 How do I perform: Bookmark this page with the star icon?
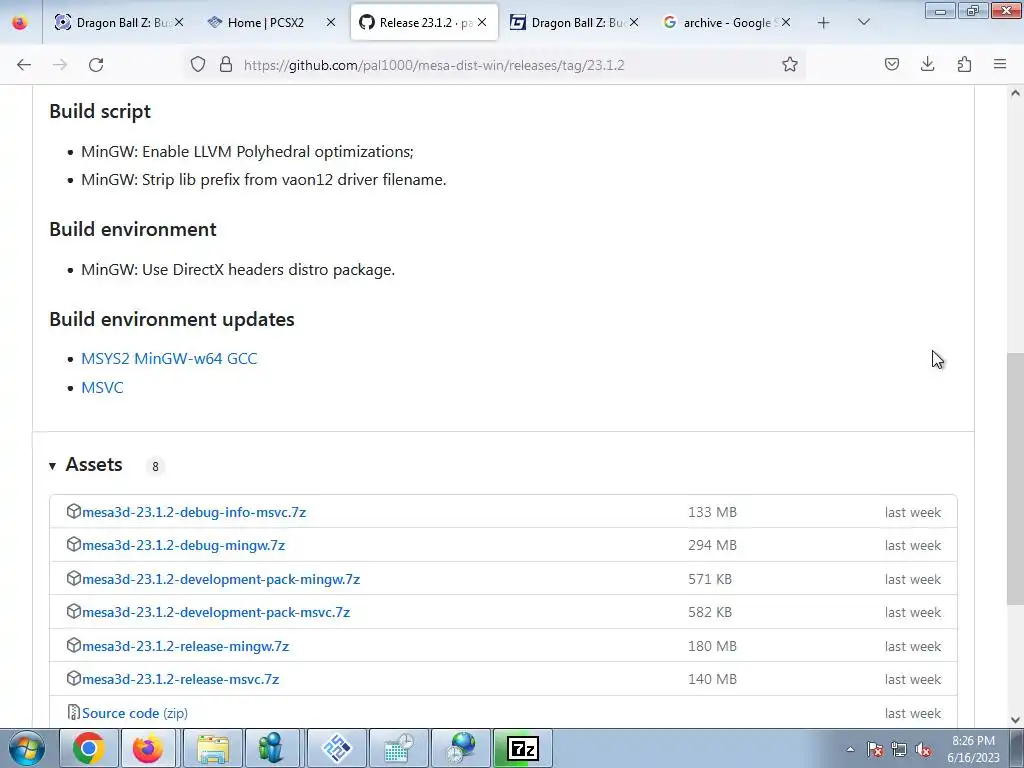(790, 64)
